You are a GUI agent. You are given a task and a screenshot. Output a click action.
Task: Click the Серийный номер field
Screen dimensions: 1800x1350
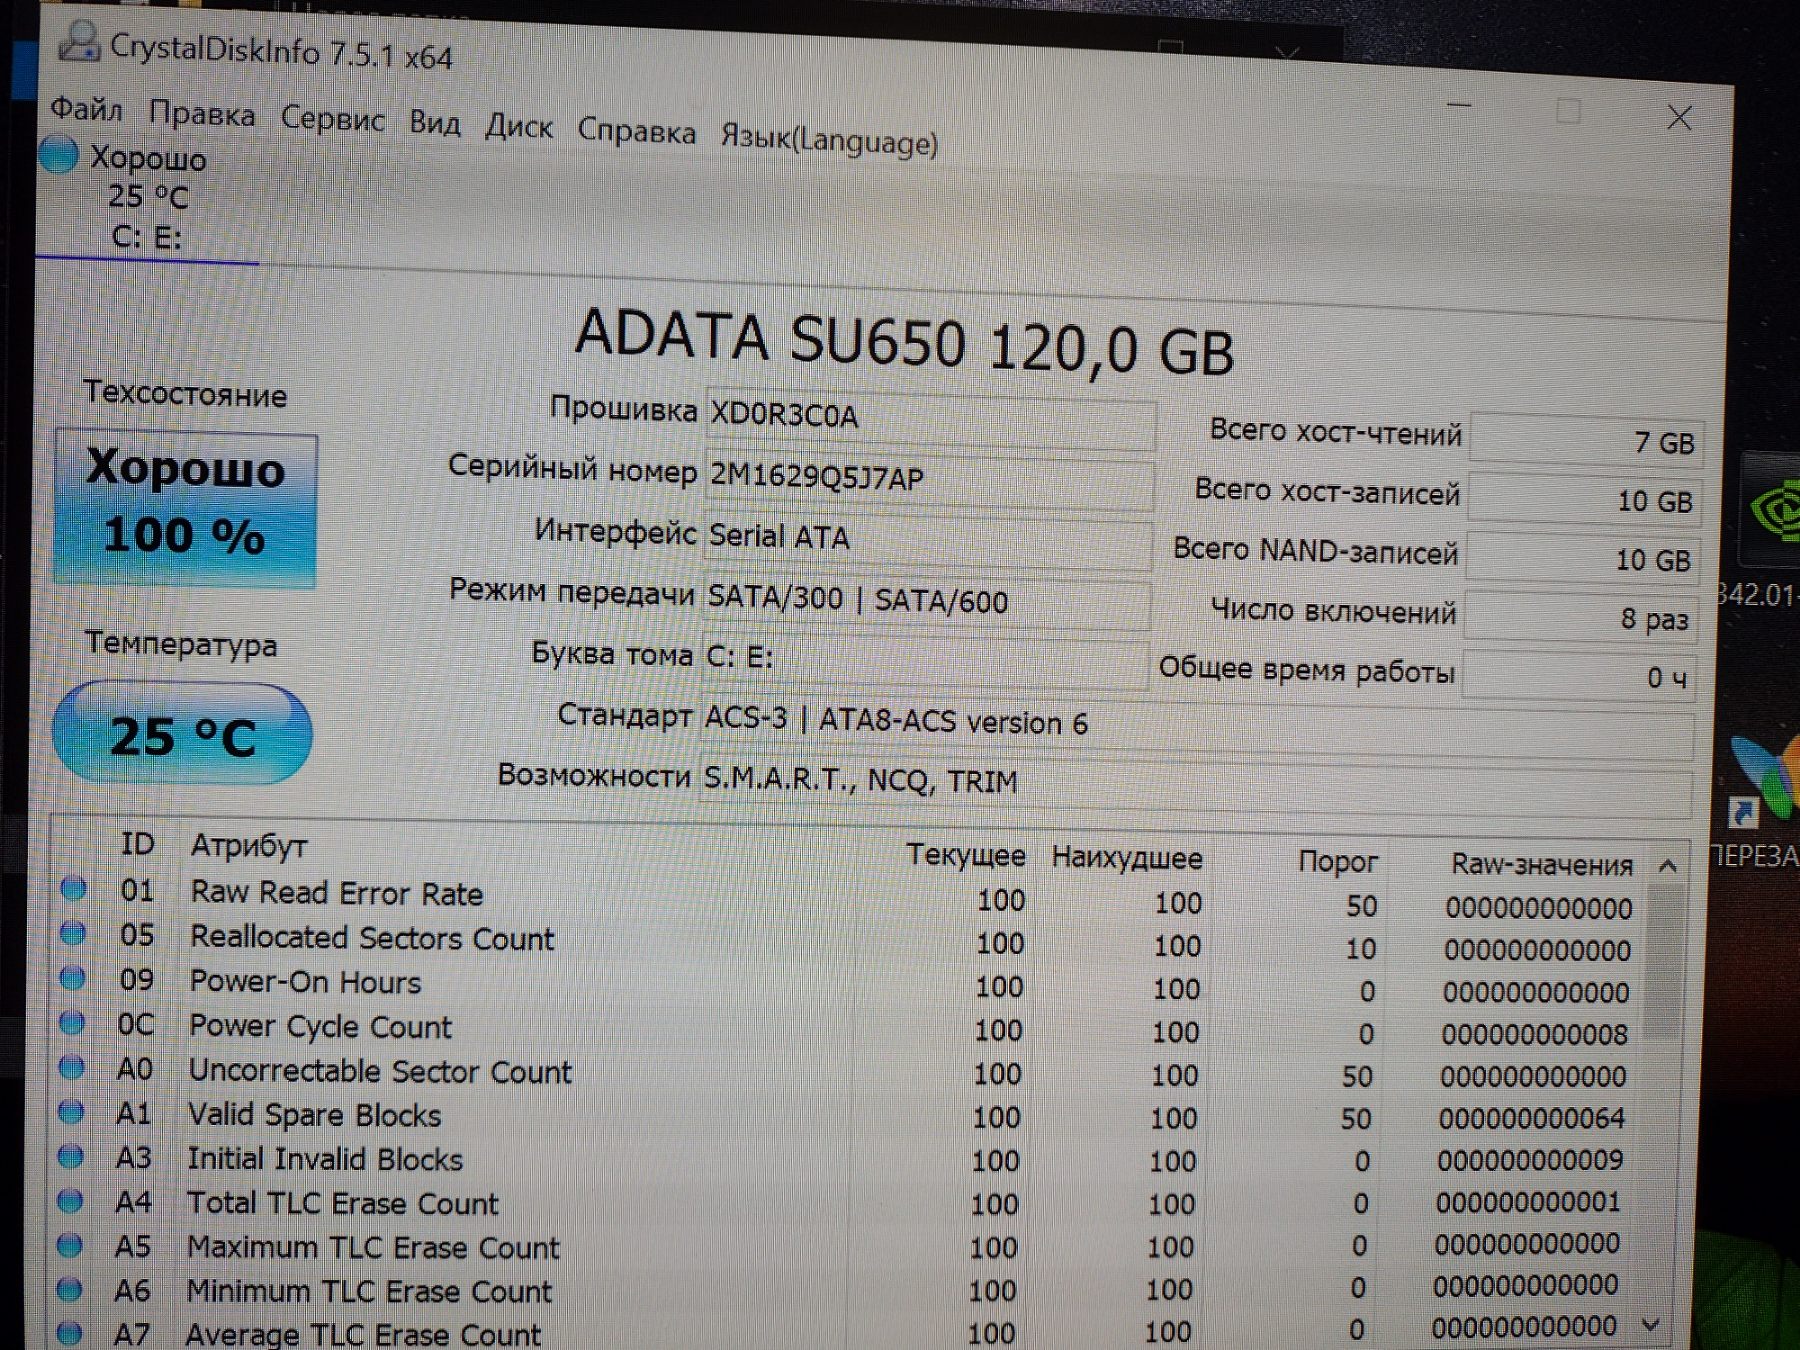pos(928,477)
